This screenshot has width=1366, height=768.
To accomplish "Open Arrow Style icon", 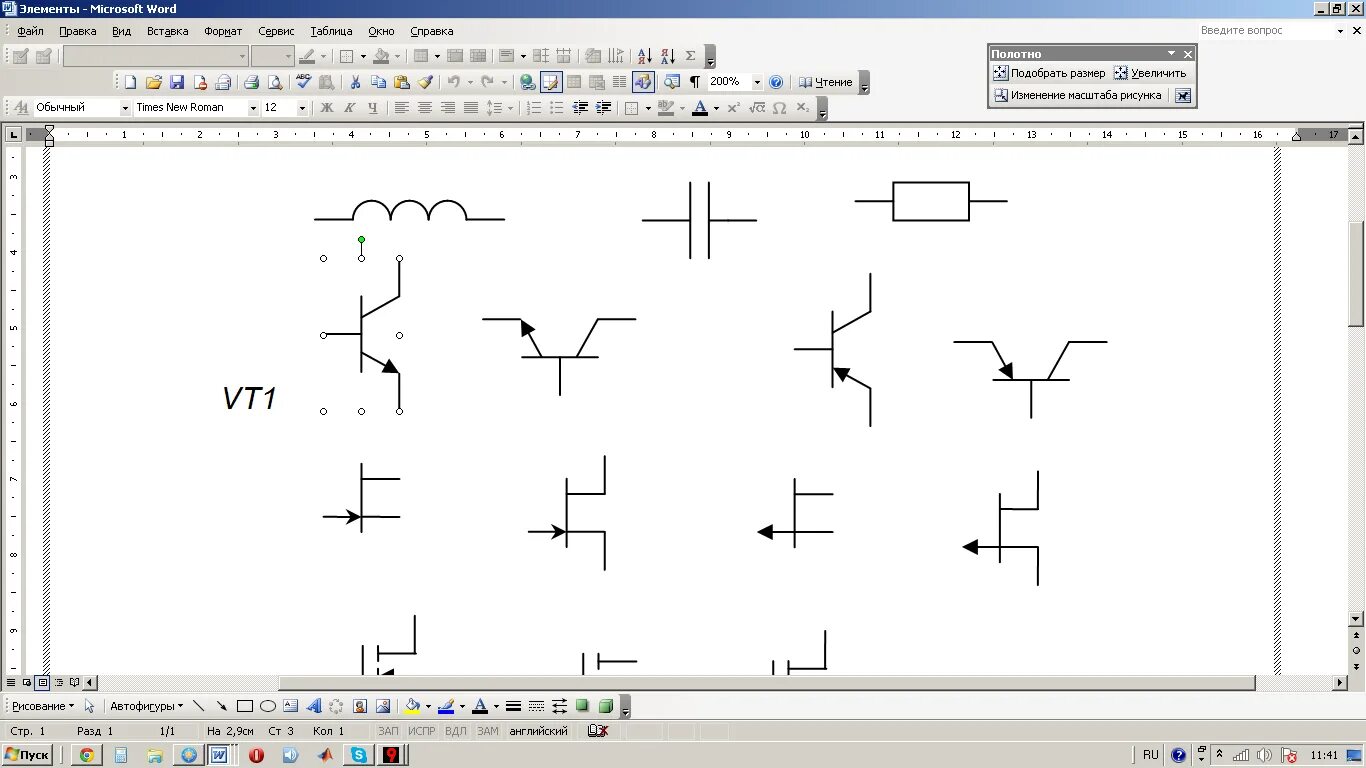I will 559,706.
